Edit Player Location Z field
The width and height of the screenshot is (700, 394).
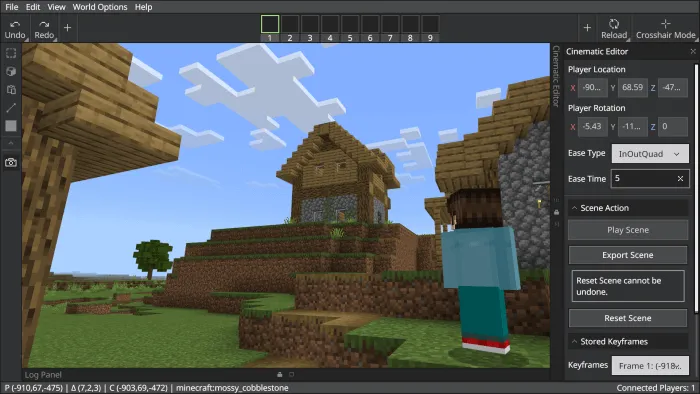pyautogui.click(x=673, y=87)
